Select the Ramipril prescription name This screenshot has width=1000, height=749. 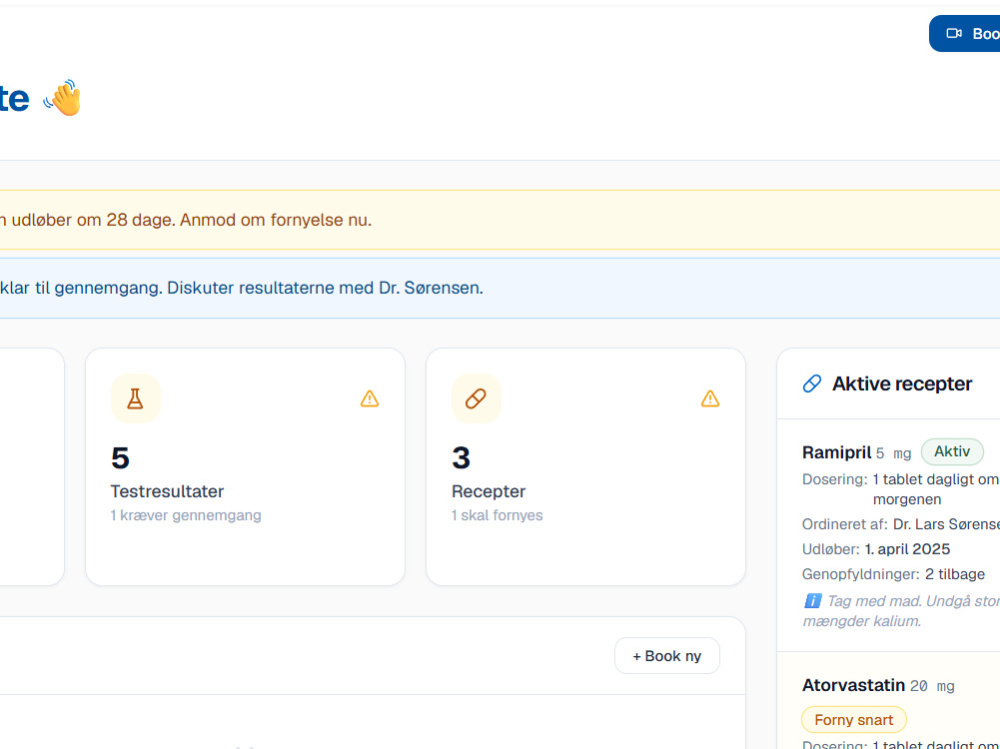pos(836,452)
